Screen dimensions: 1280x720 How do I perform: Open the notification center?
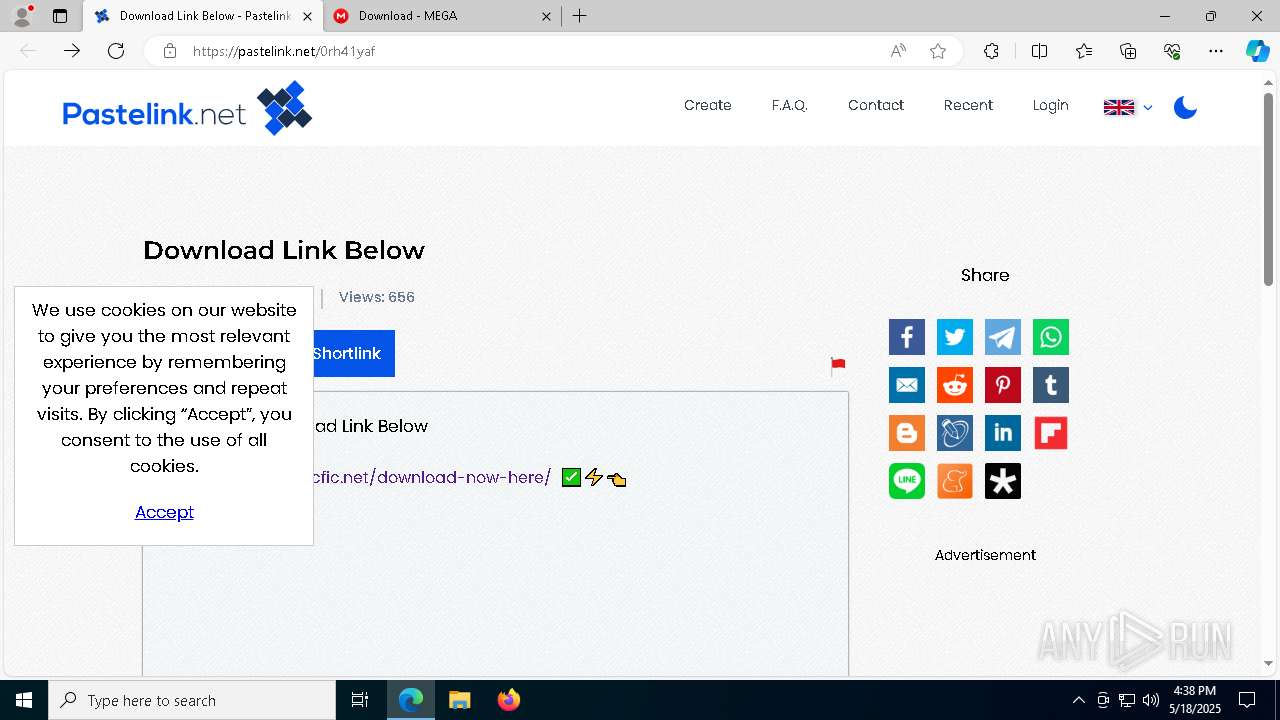(x=1247, y=700)
